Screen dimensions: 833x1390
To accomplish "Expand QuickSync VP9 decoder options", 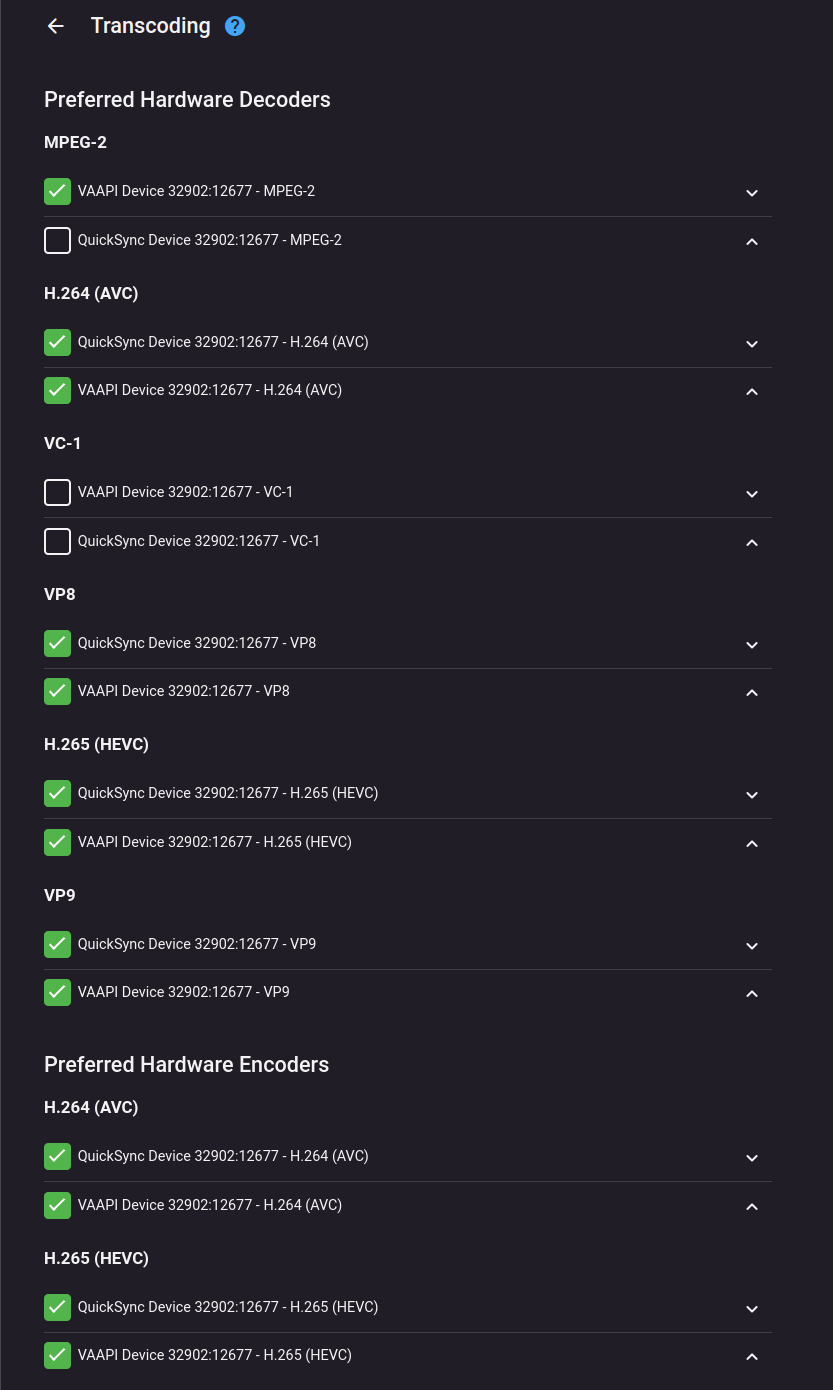I will (752, 945).
